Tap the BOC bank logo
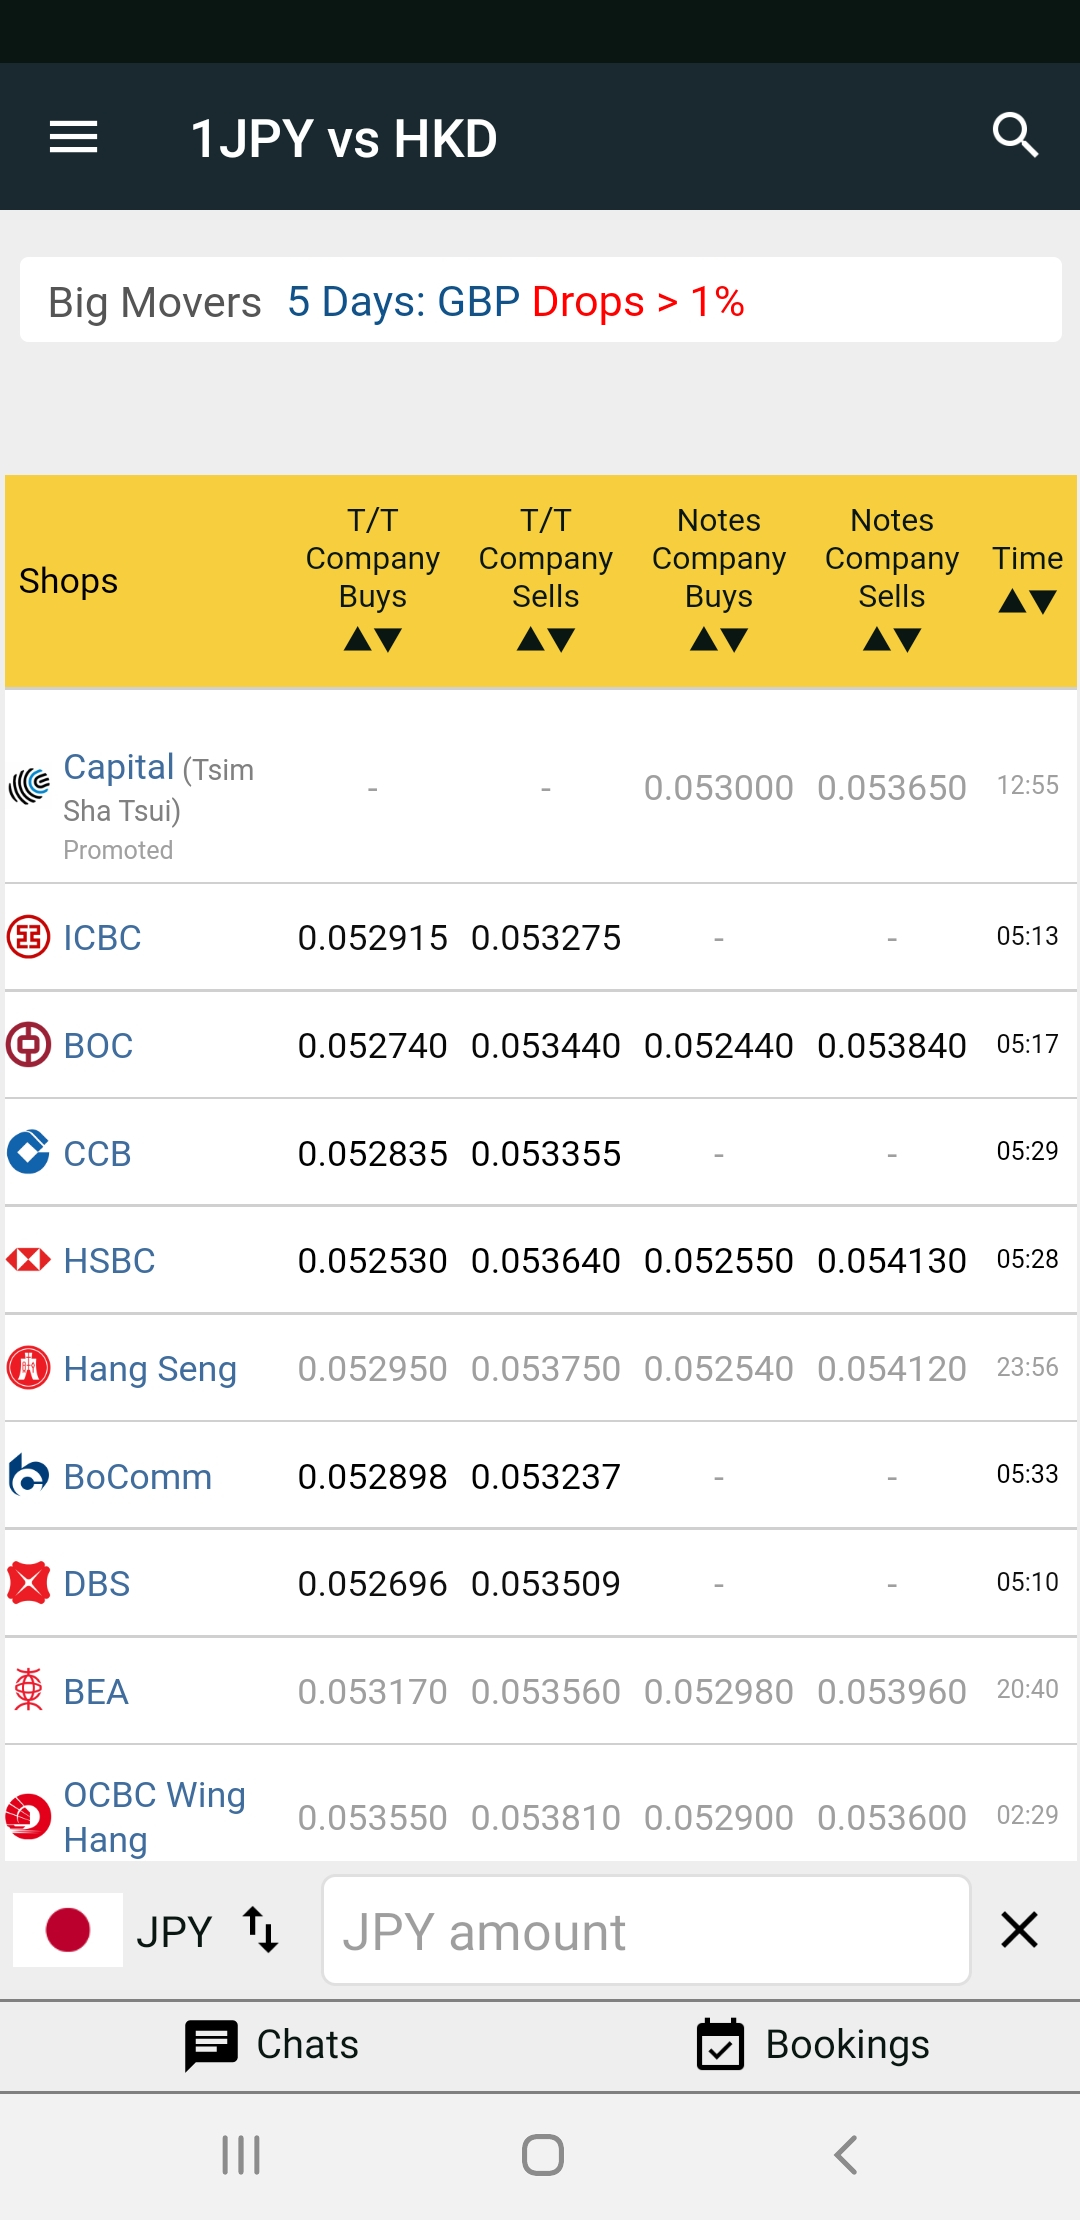The width and height of the screenshot is (1080, 2220). [29, 1045]
